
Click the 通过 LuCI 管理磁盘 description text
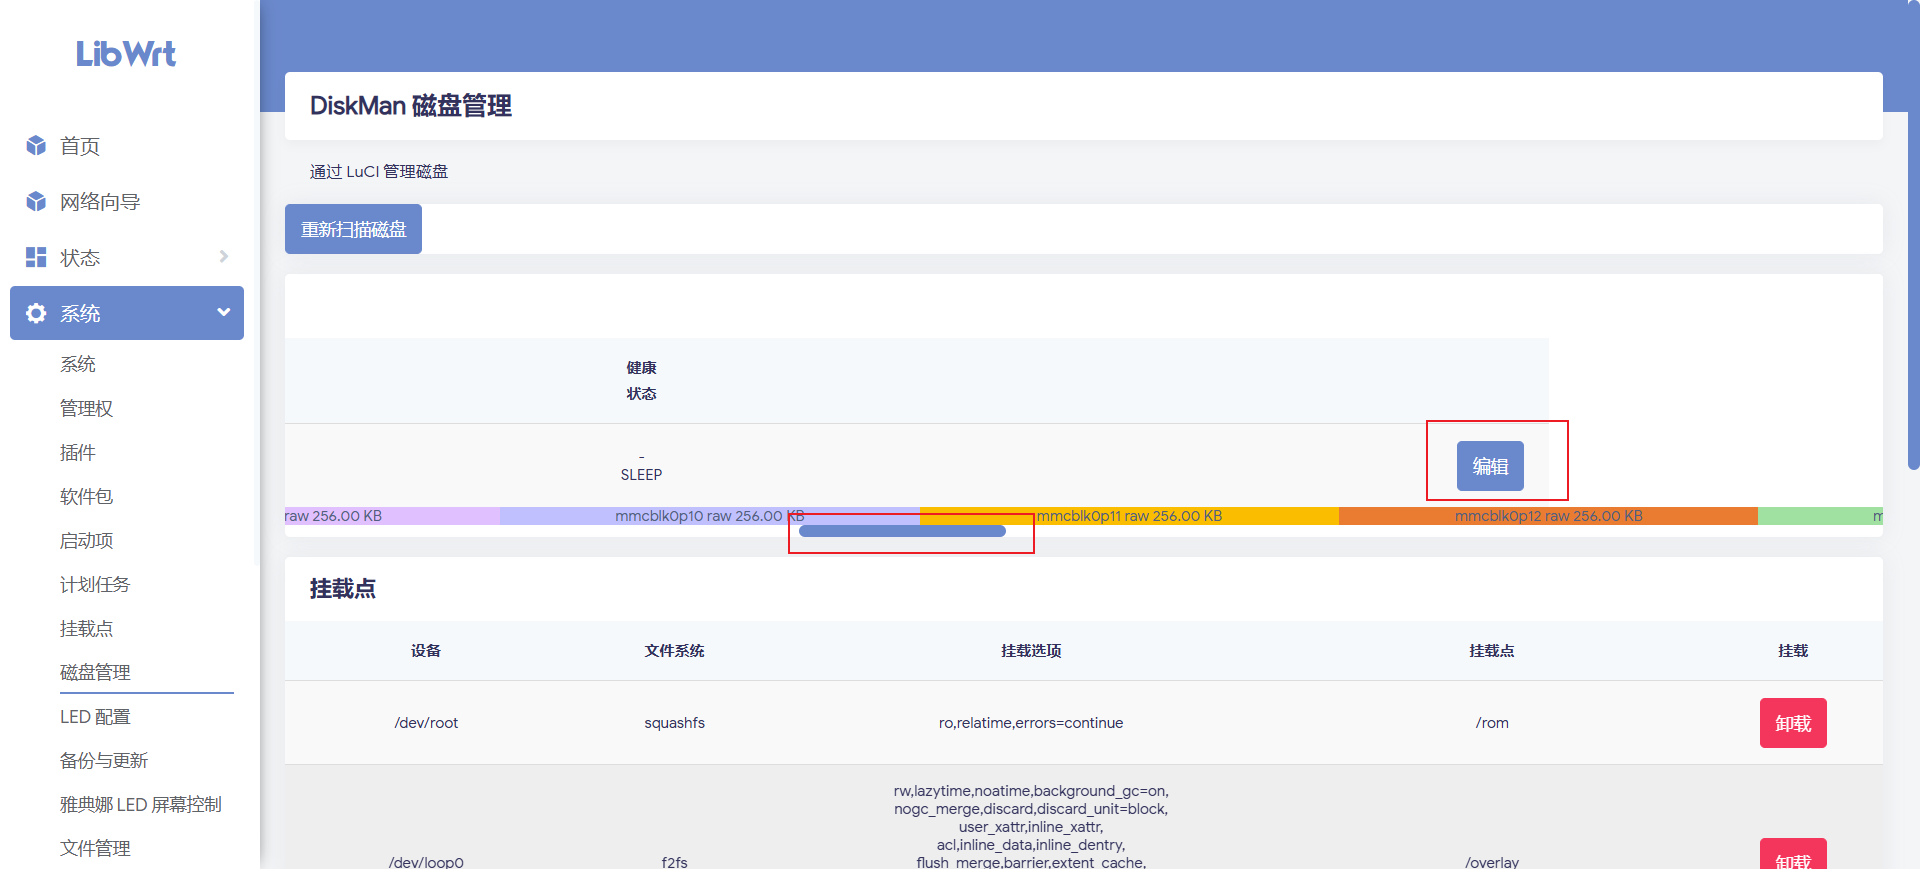click(x=379, y=172)
